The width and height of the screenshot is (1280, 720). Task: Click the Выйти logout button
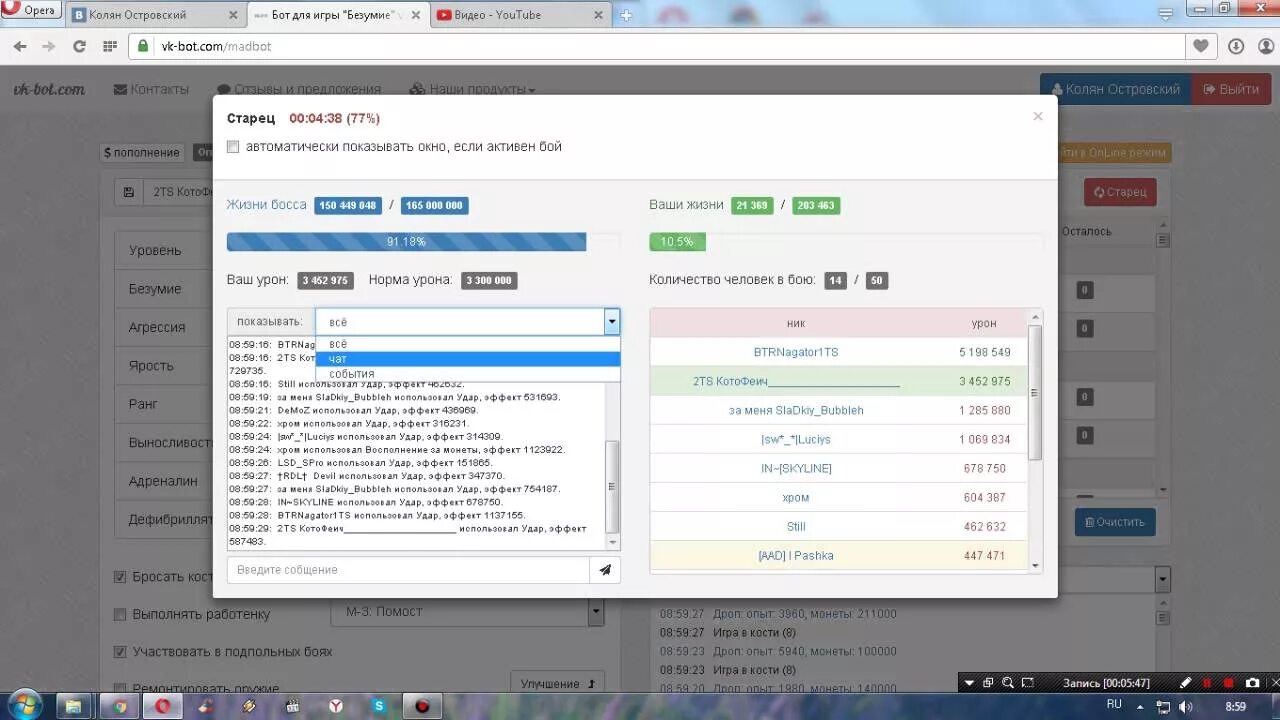click(x=1231, y=89)
